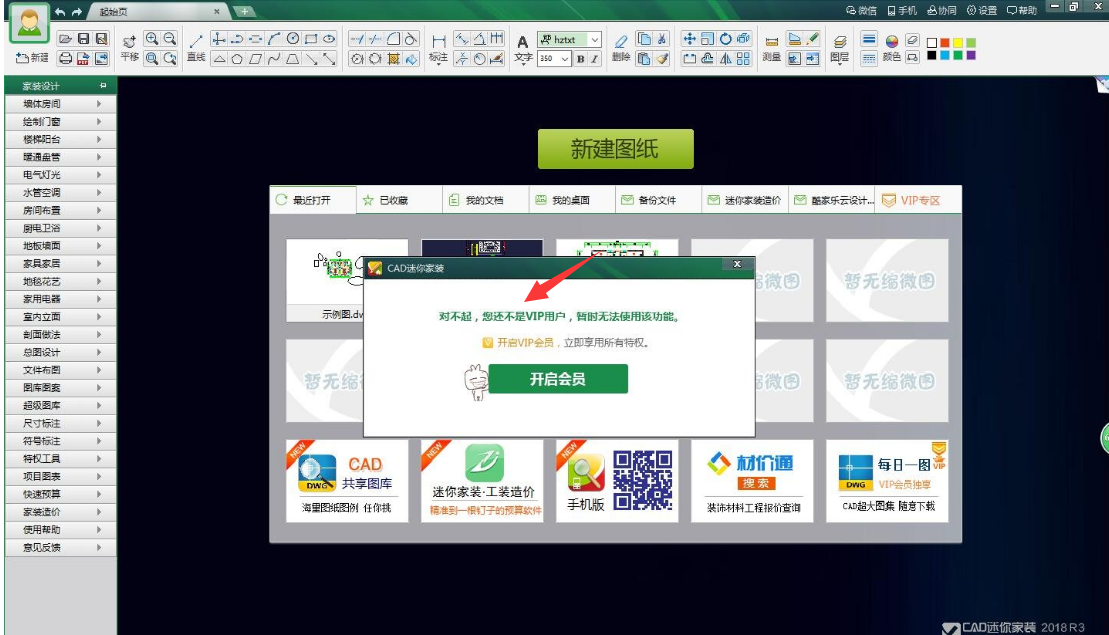Viewport: 1109px width, 635px height.
Task: Click the rotate tool icon
Action: pyautogui.click(x=726, y=39)
